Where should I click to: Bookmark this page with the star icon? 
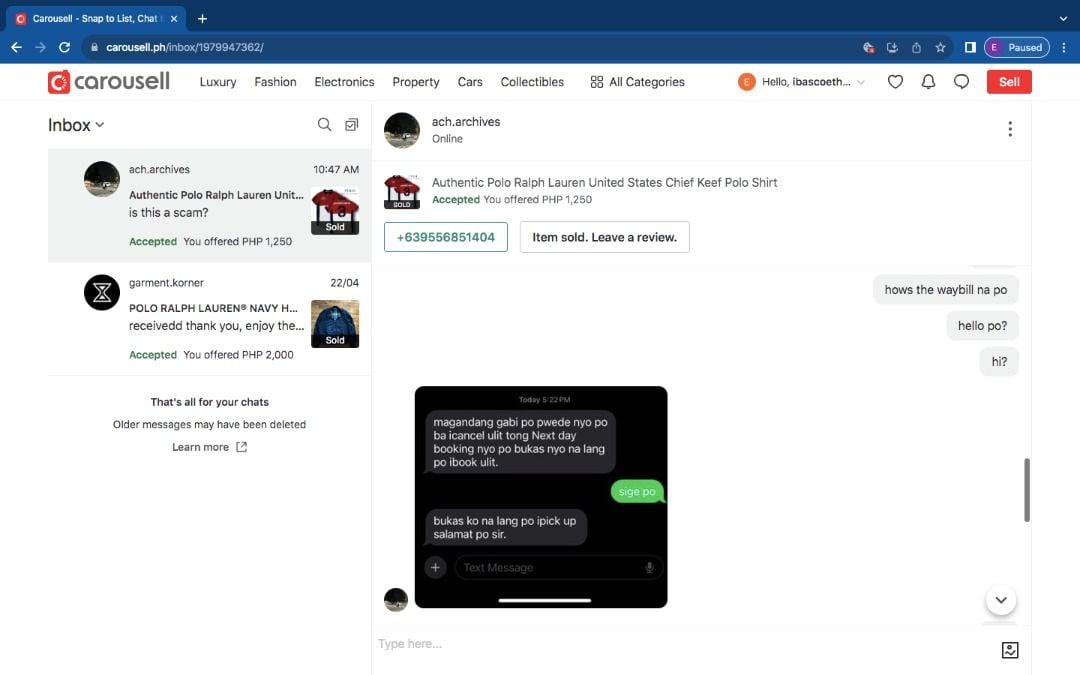point(940,48)
